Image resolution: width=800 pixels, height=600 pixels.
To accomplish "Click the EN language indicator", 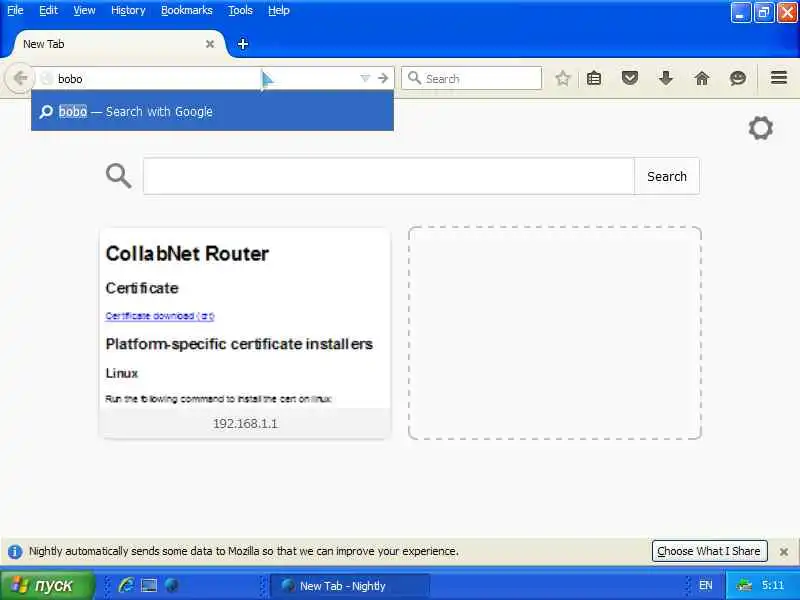I will tap(705, 586).
